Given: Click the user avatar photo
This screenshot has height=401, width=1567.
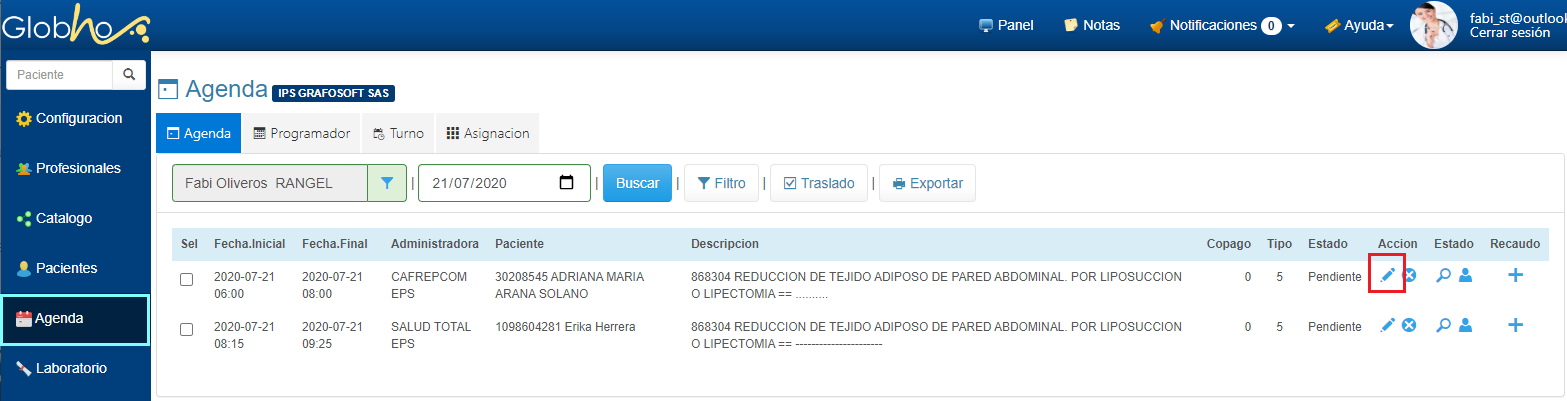Looking at the screenshot, I should point(1433,26).
